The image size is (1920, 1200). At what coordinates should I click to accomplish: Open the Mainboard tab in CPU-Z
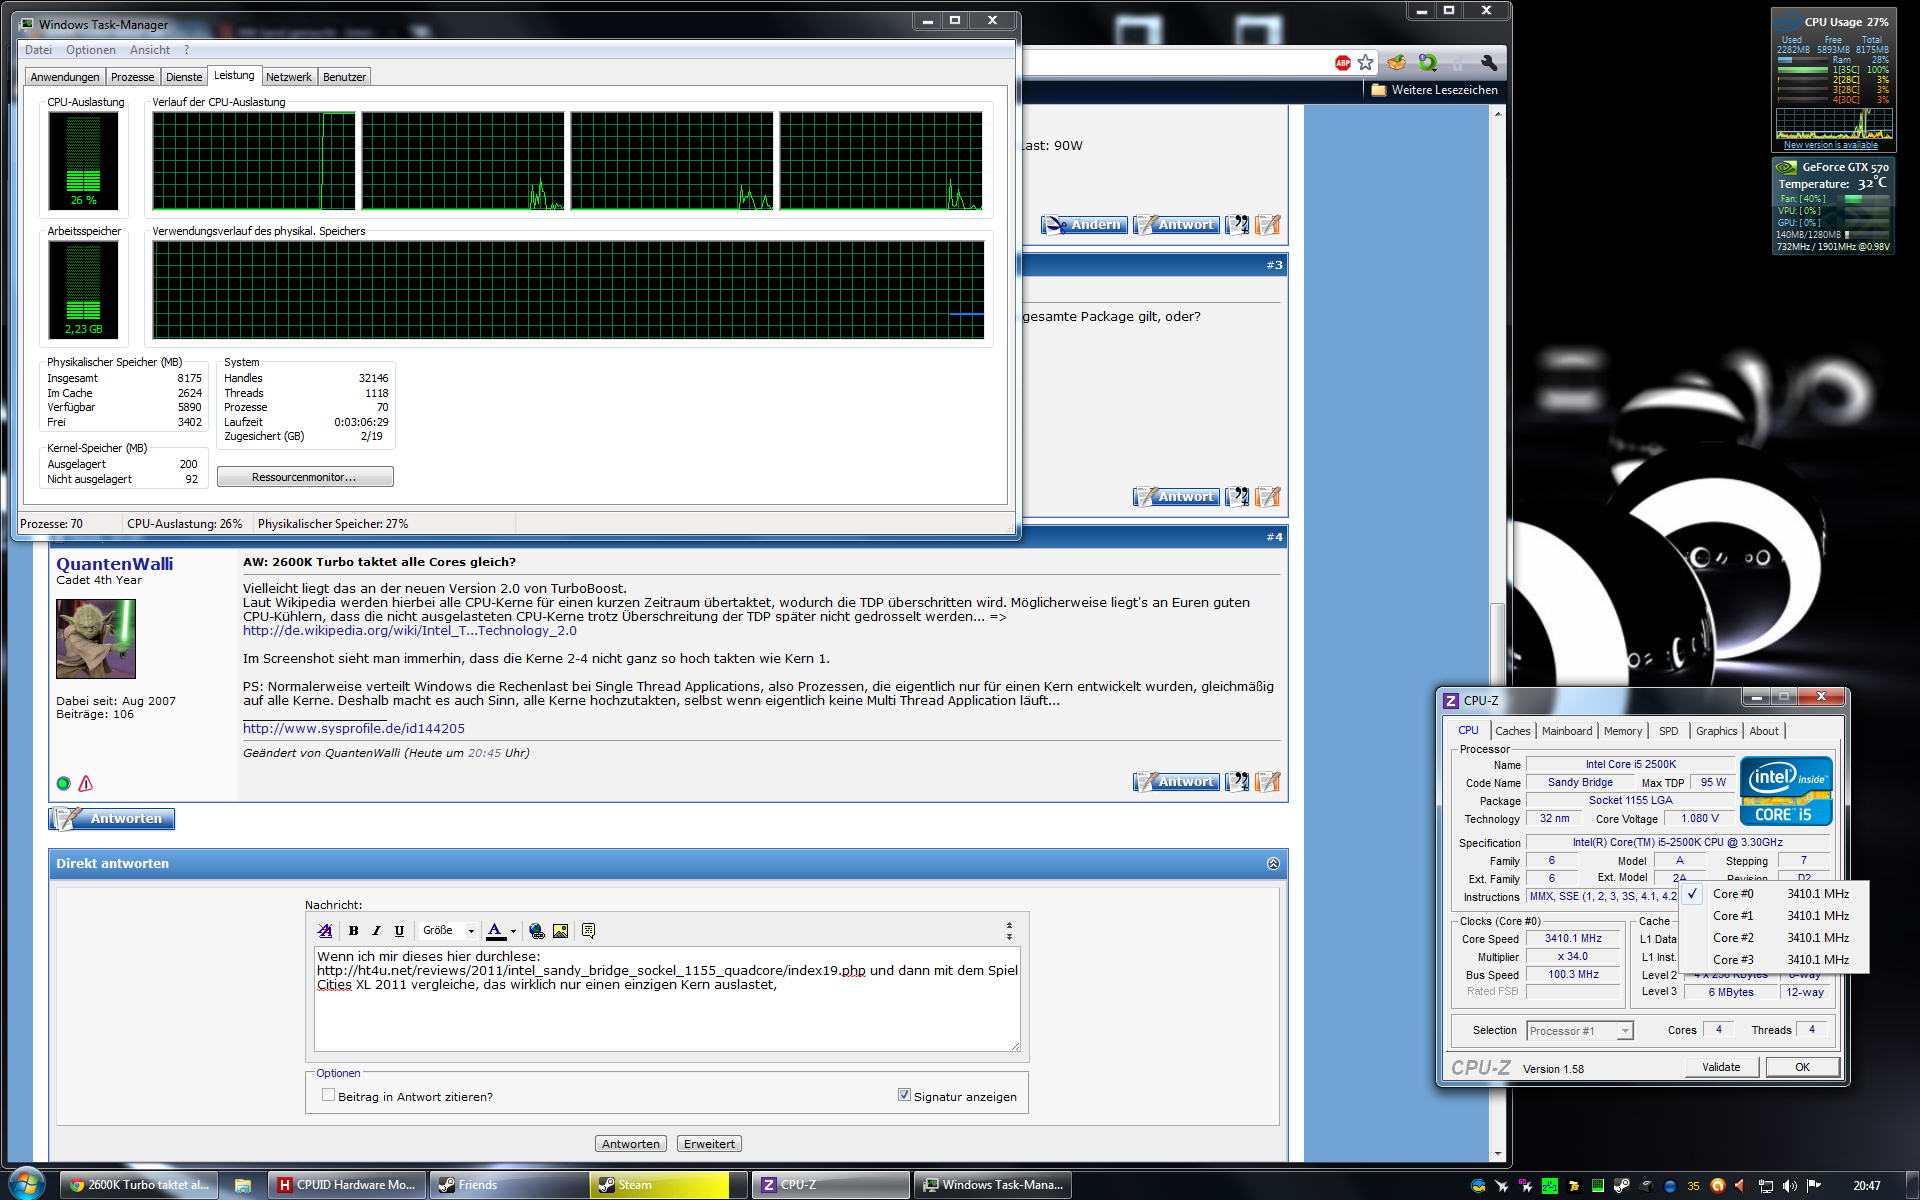(x=1566, y=731)
